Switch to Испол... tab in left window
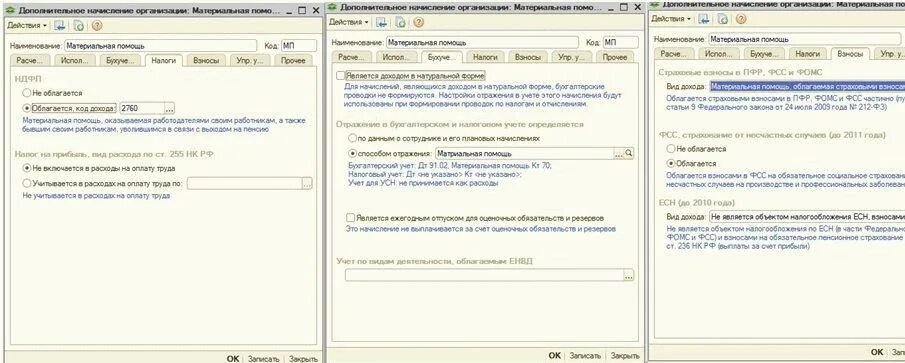This screenshot has height=363, width=905. pyautogui.click(x=74, y=60)
